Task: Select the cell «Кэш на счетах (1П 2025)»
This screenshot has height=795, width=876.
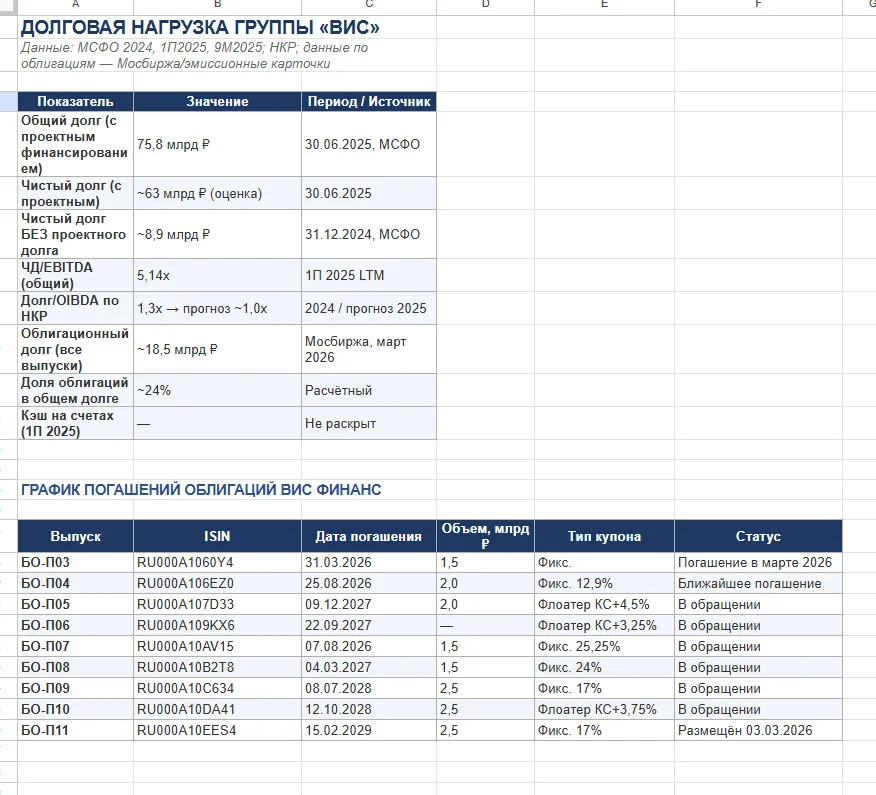Action: [75, 423]
